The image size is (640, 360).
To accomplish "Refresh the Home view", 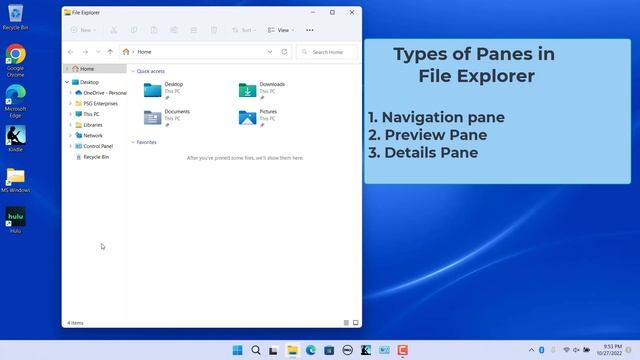I will click(284, 52).
